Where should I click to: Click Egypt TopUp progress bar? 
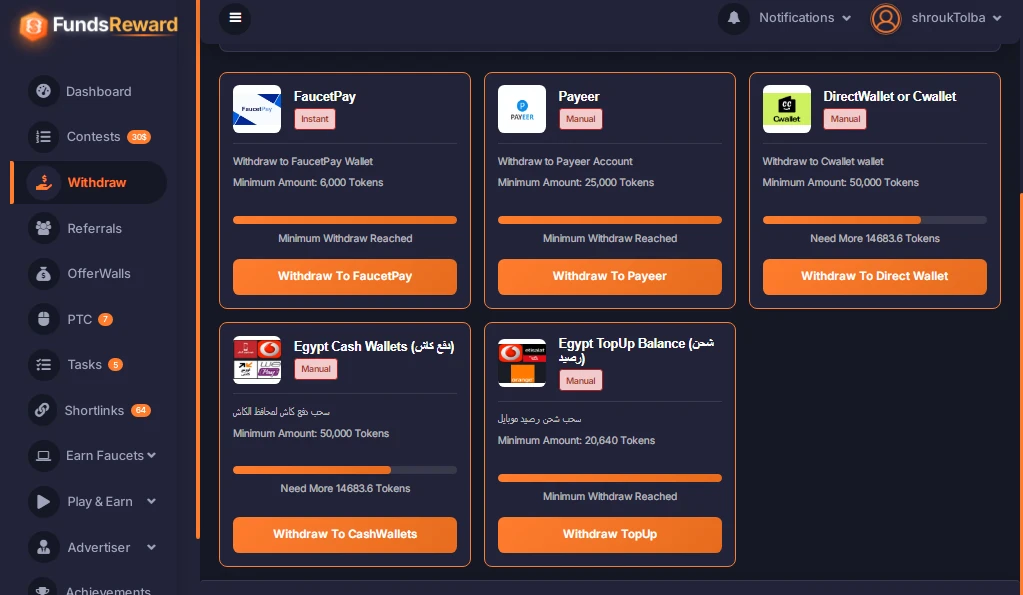click(609, 478)
